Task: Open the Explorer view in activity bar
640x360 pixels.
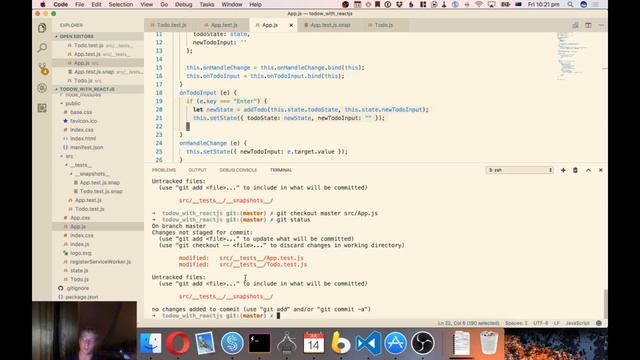Action: [42, 28]
